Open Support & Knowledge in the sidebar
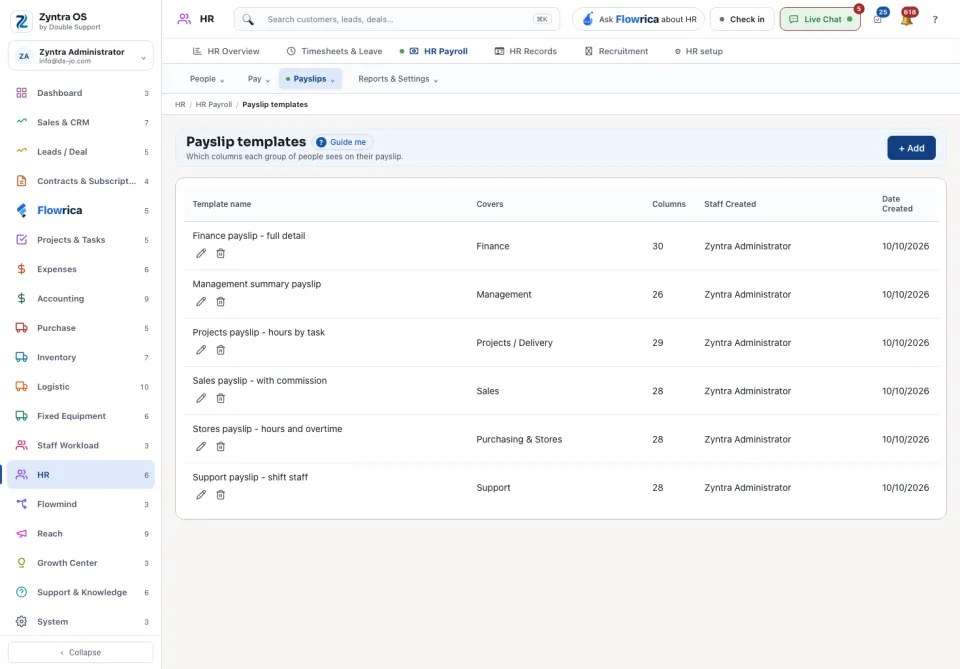The width and height of the screenshot is (960, 669). [x=81, y=592]
